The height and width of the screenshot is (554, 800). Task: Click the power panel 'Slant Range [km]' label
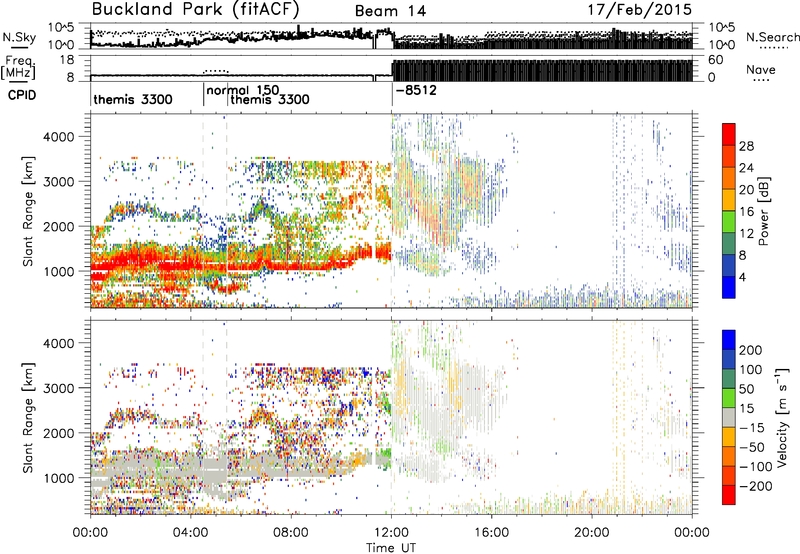click(28, 211)
